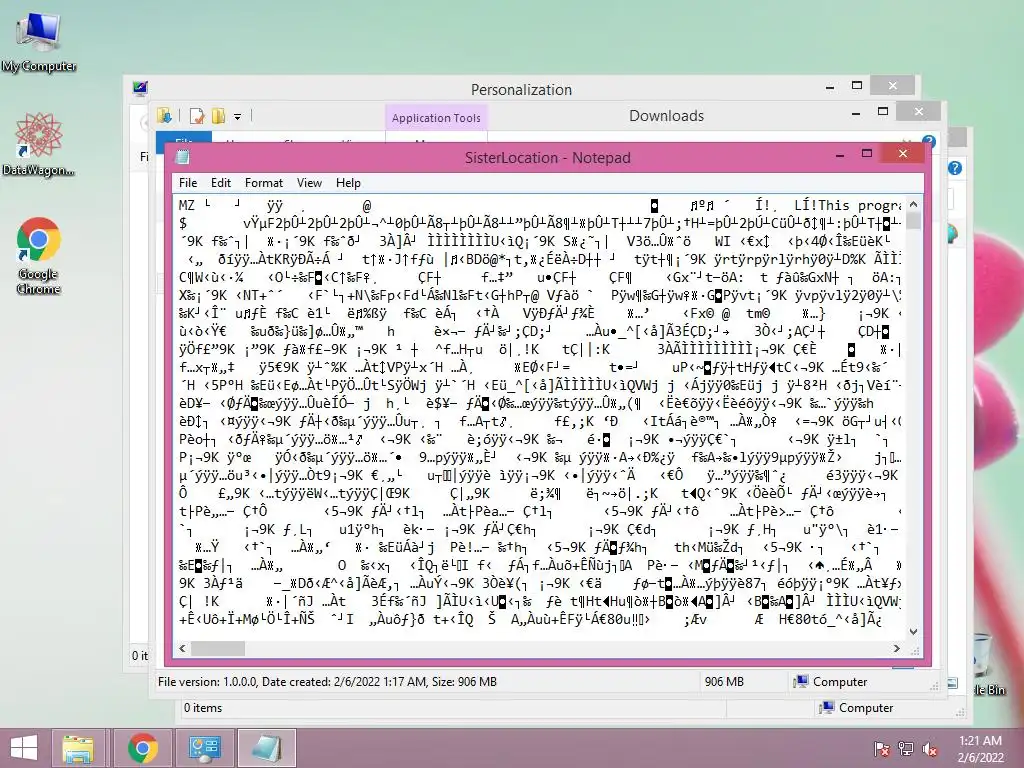
Task: Open the Notepad window system icon
Action: tap(183, 157)
